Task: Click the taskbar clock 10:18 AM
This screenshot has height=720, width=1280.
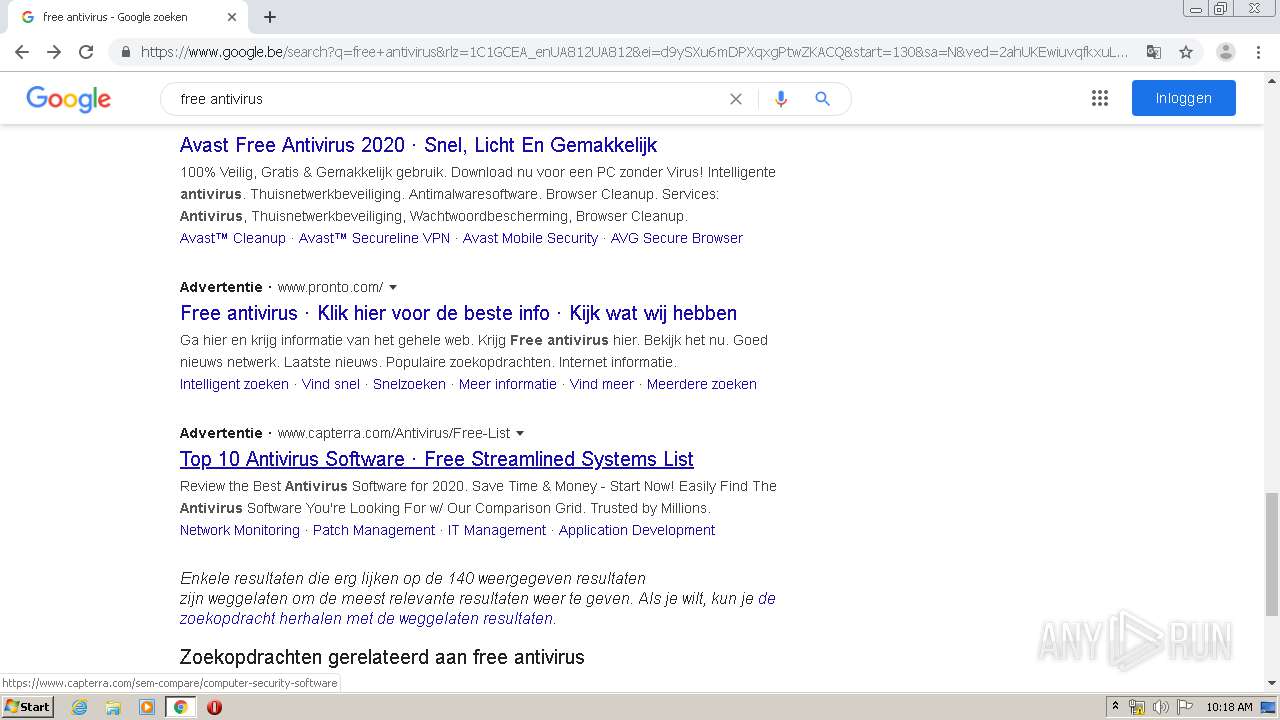Action: 1229,707
